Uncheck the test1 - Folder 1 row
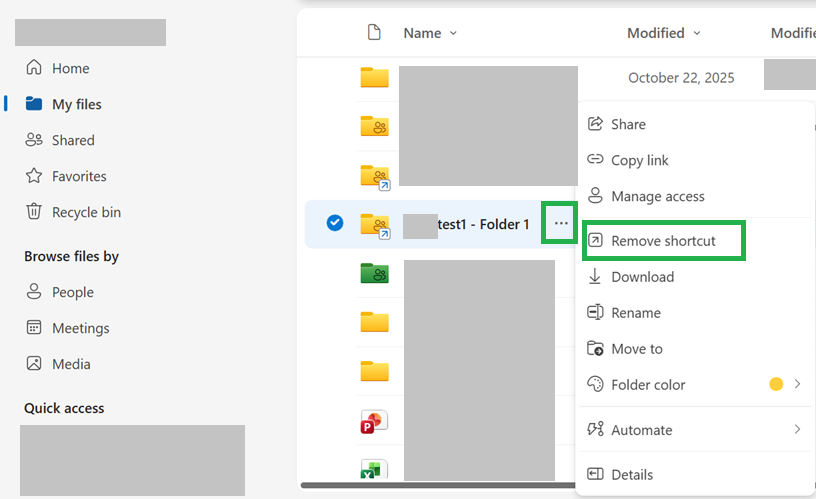 tap(335, 223)
